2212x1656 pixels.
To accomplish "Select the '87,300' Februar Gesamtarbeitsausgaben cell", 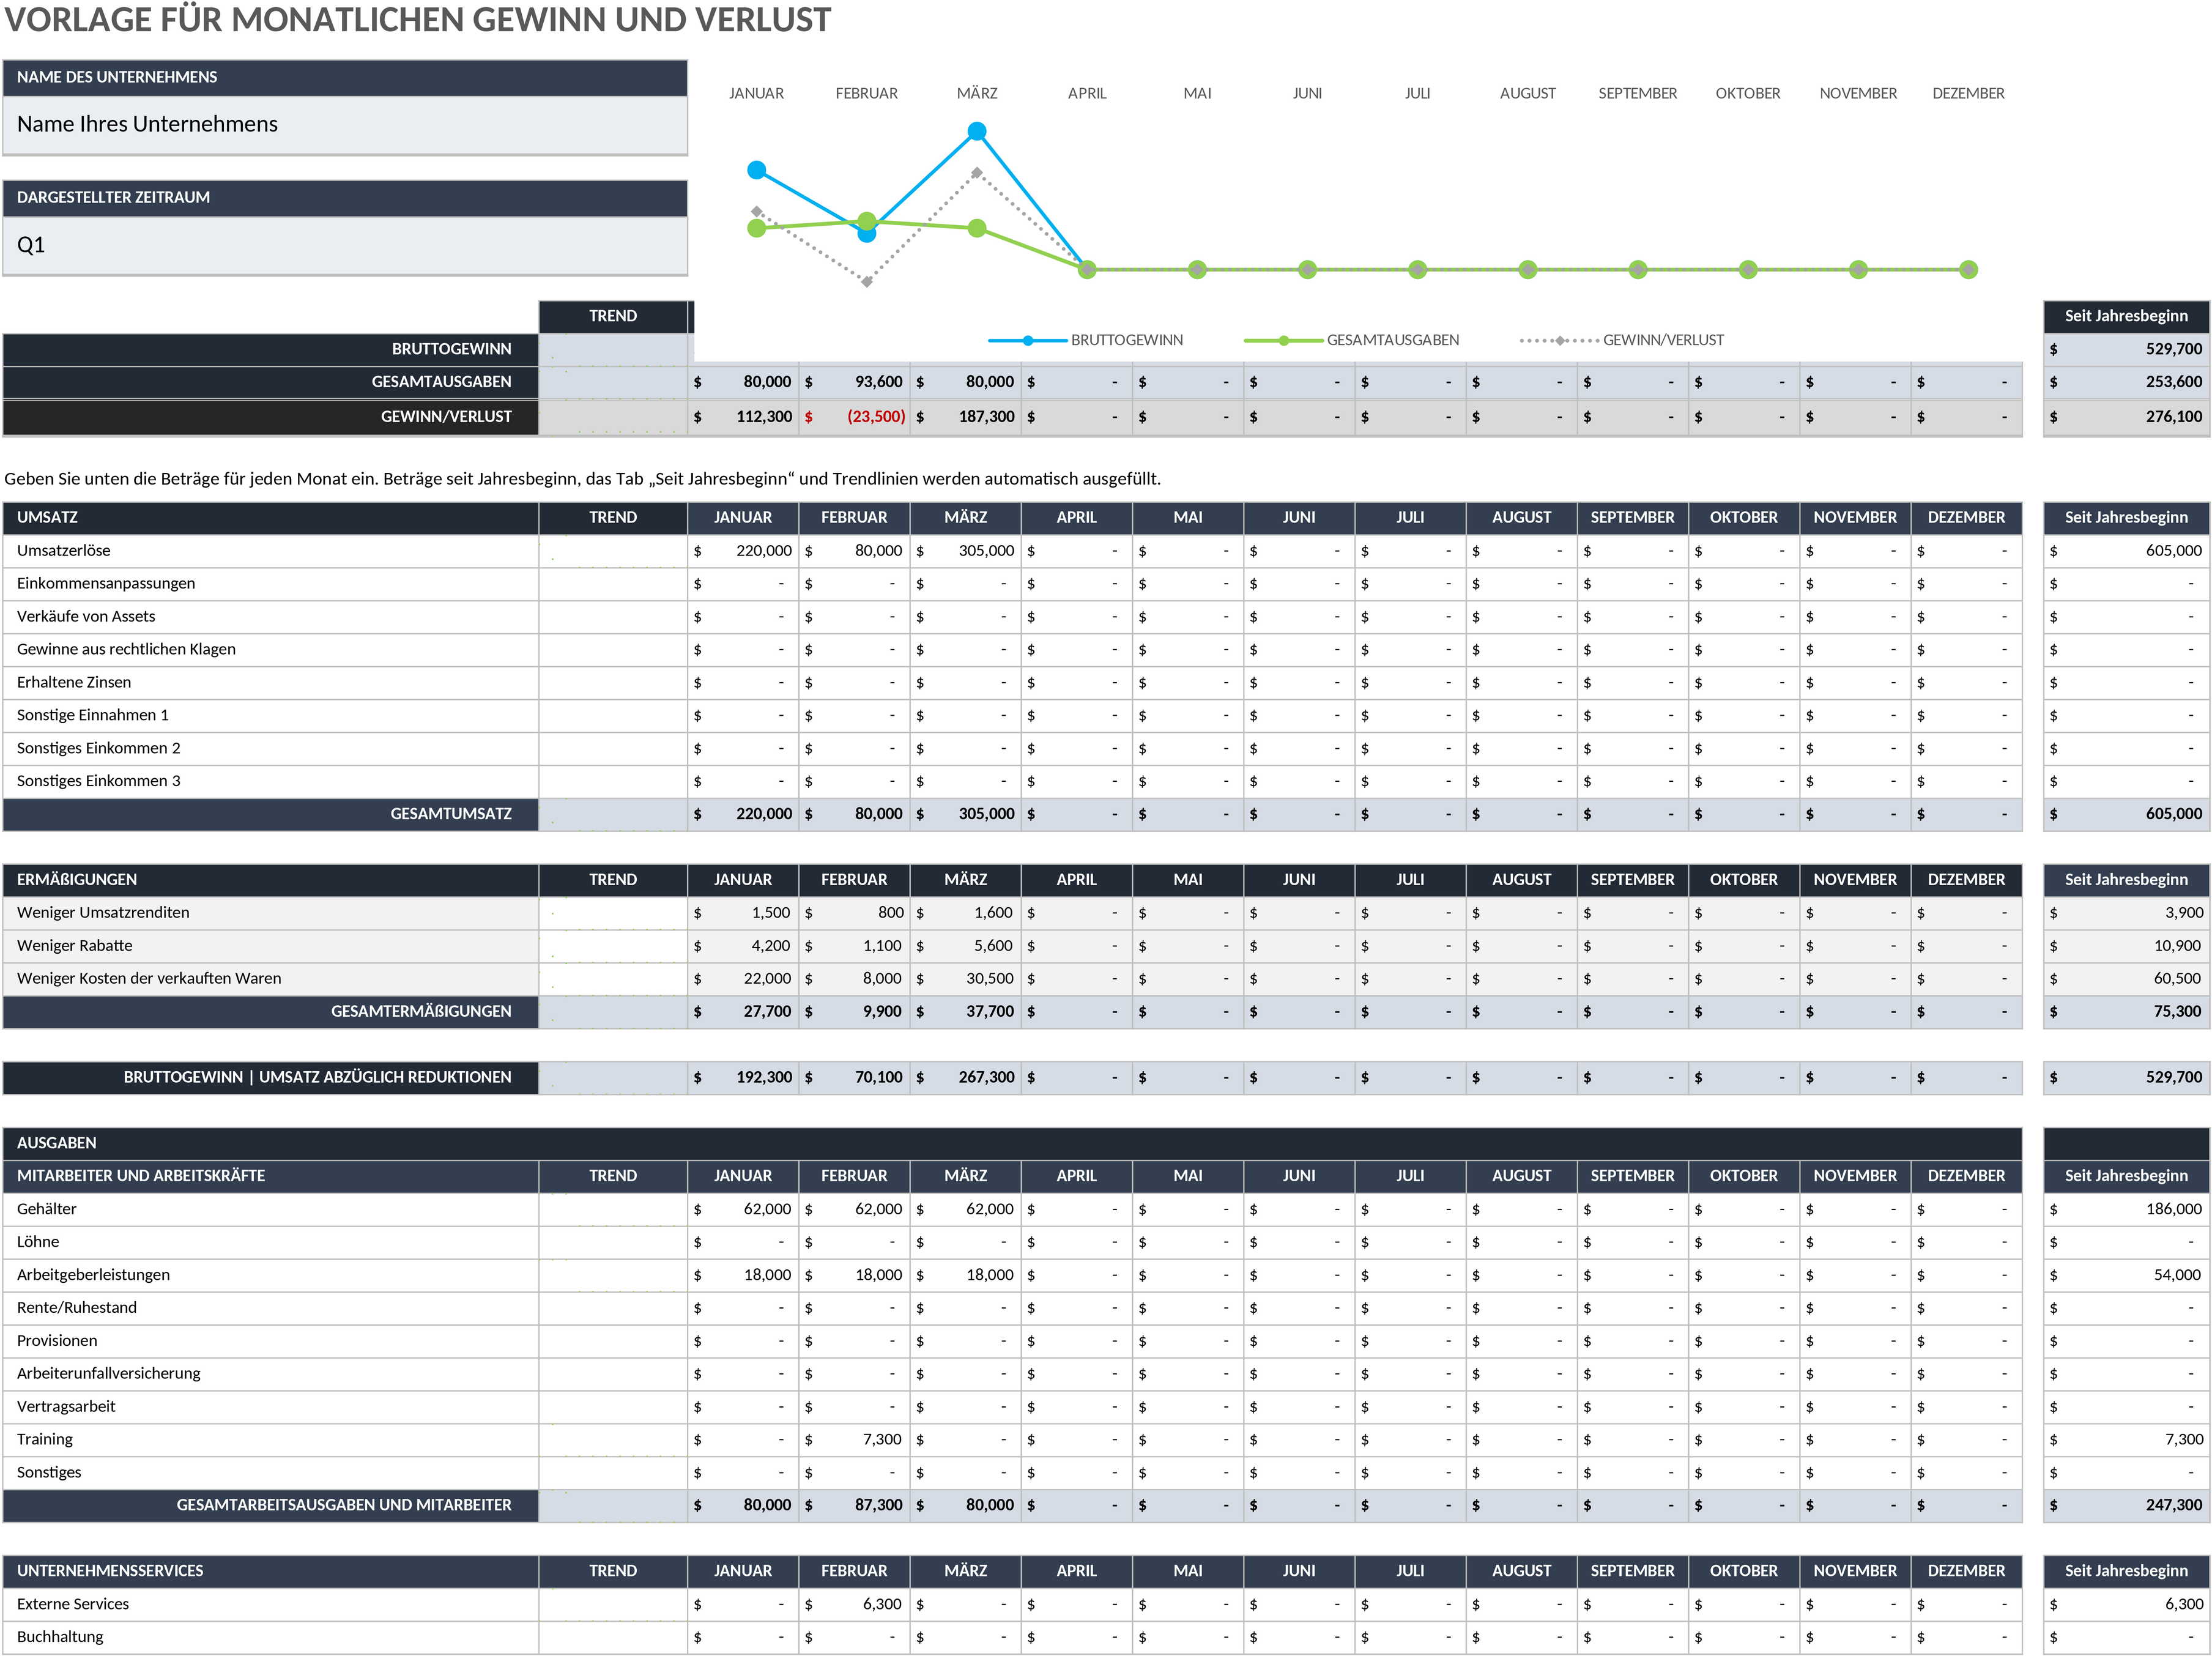I will click(854, 1505).
